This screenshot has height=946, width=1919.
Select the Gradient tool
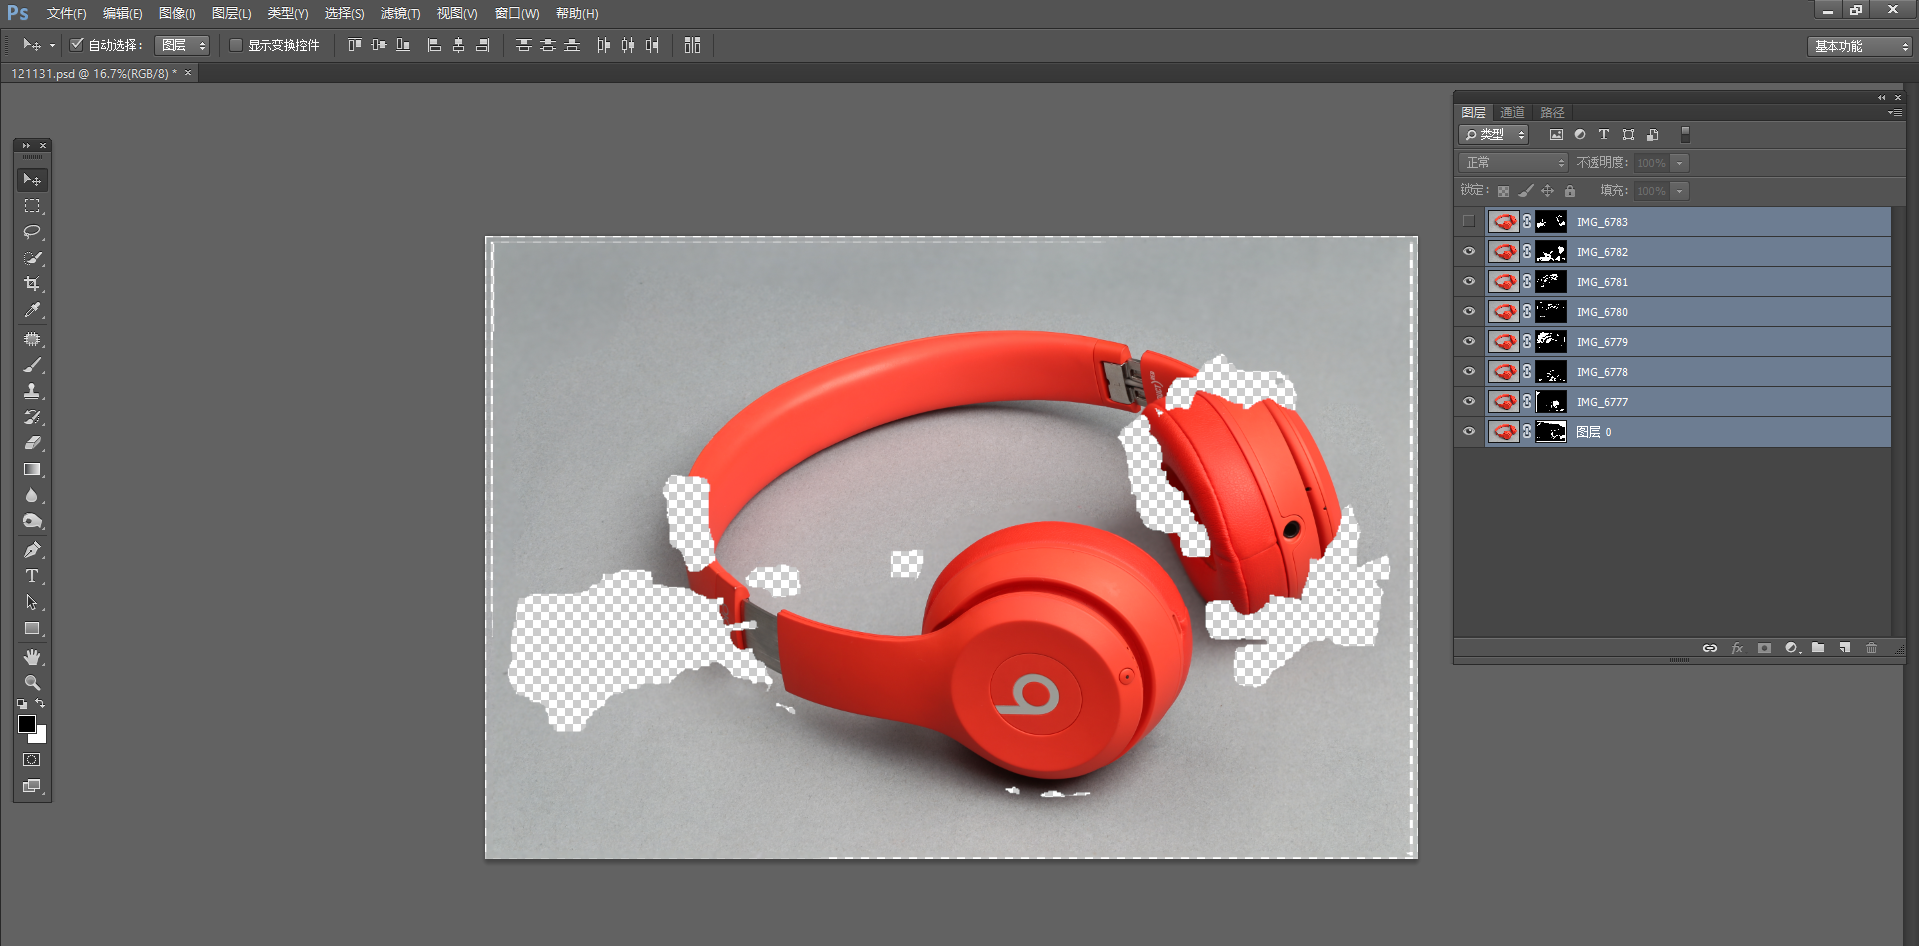click(32, 469)
